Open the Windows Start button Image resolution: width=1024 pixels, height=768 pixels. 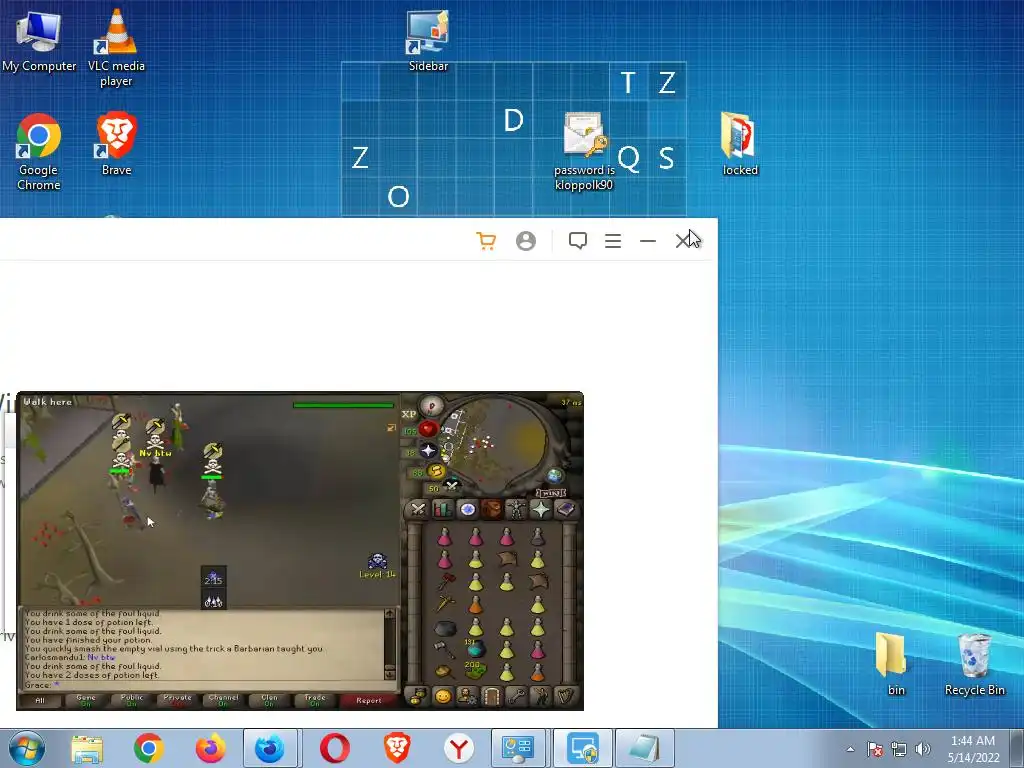pos(27,748)
